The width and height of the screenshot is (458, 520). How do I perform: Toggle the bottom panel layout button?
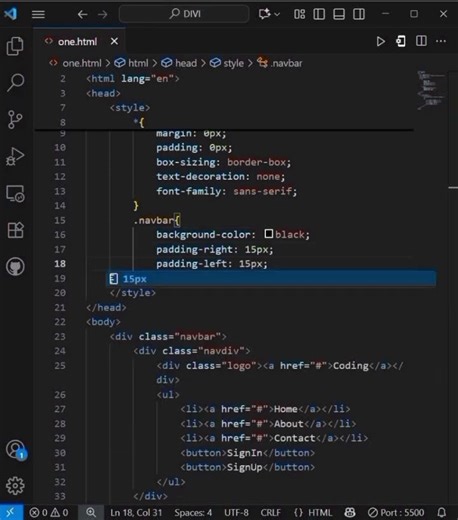click(339, 14)
